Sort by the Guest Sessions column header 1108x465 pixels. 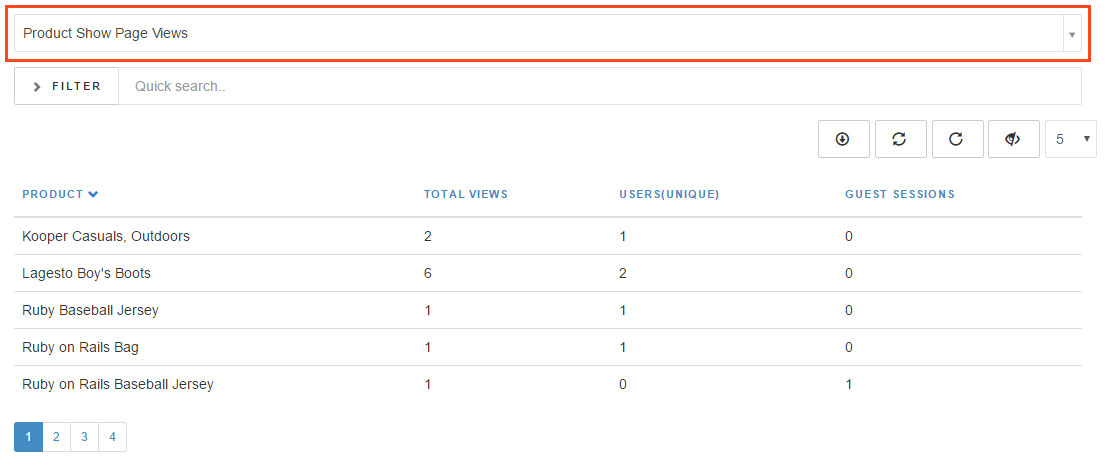pos(900,194)
